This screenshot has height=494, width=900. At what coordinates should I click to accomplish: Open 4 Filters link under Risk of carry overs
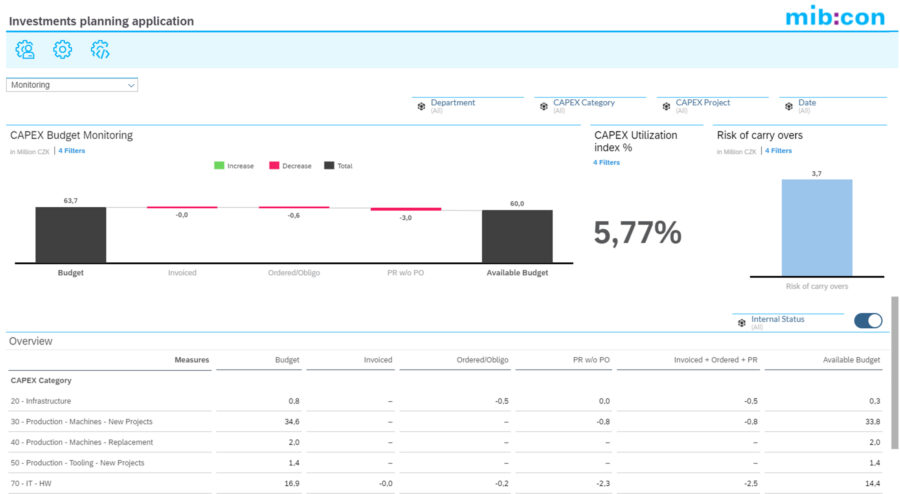click(778, 151)
